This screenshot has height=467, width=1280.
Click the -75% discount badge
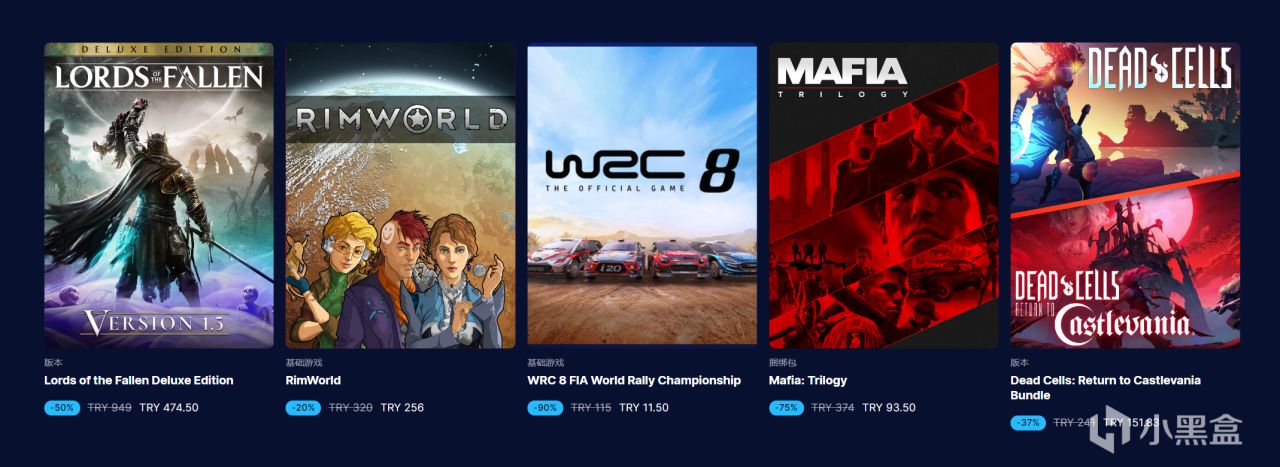tap(787, 408)
